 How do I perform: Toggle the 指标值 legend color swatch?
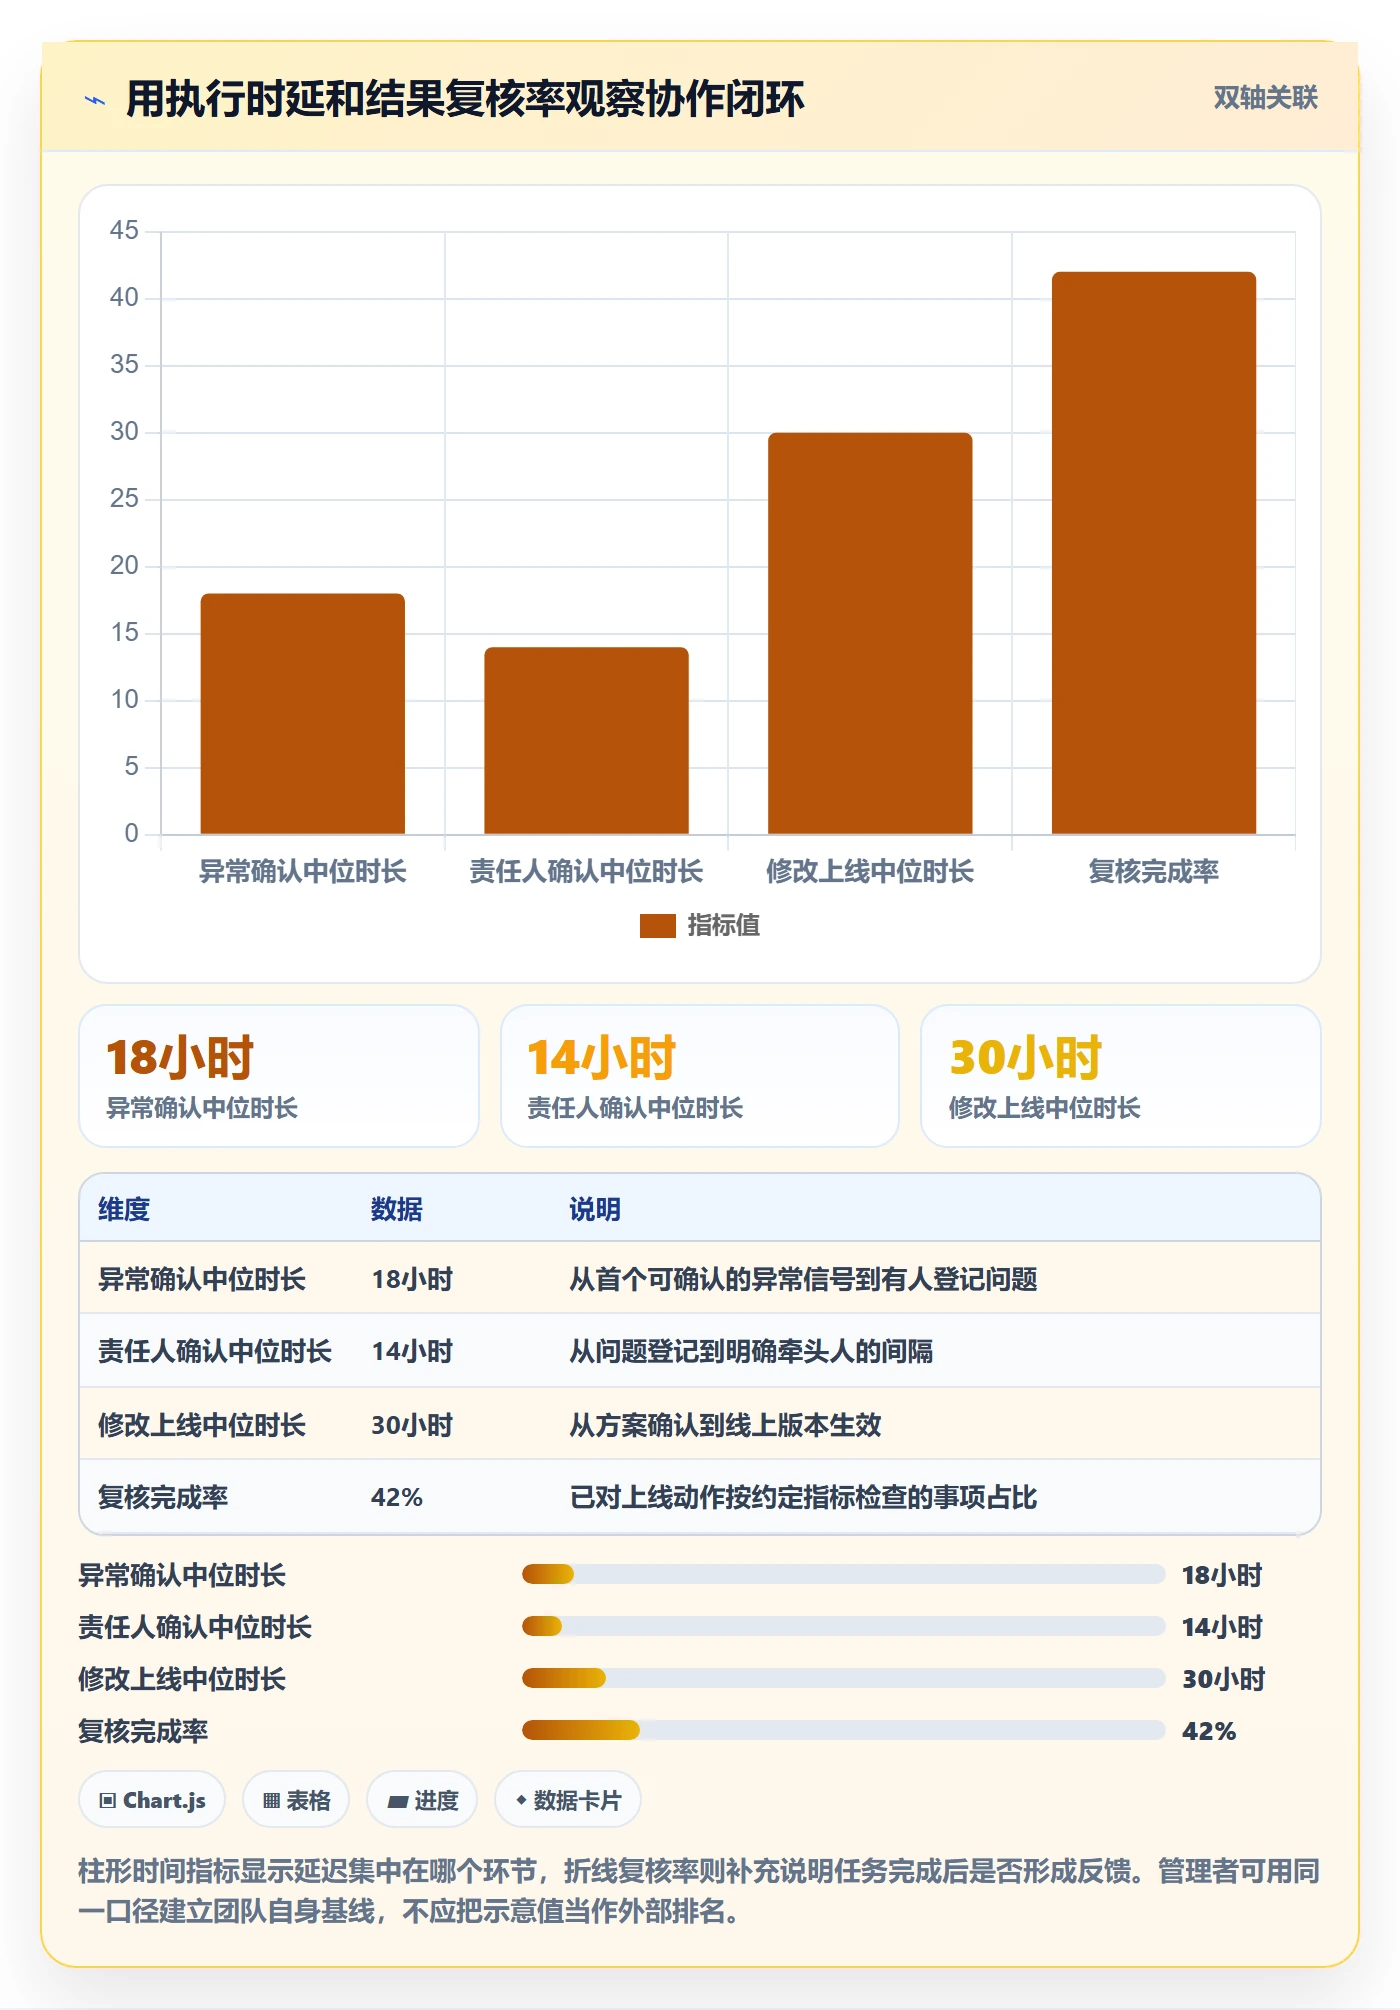click(x=657, y=926)
